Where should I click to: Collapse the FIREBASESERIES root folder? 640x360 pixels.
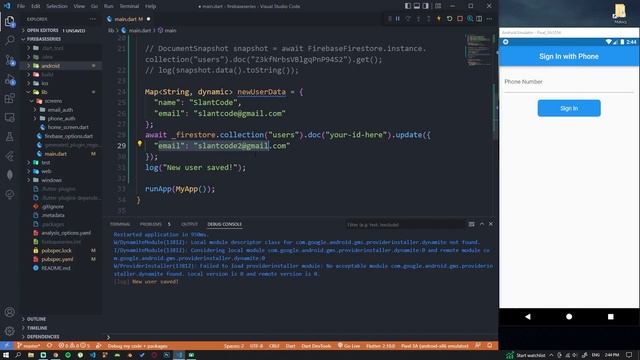[43, 39]
